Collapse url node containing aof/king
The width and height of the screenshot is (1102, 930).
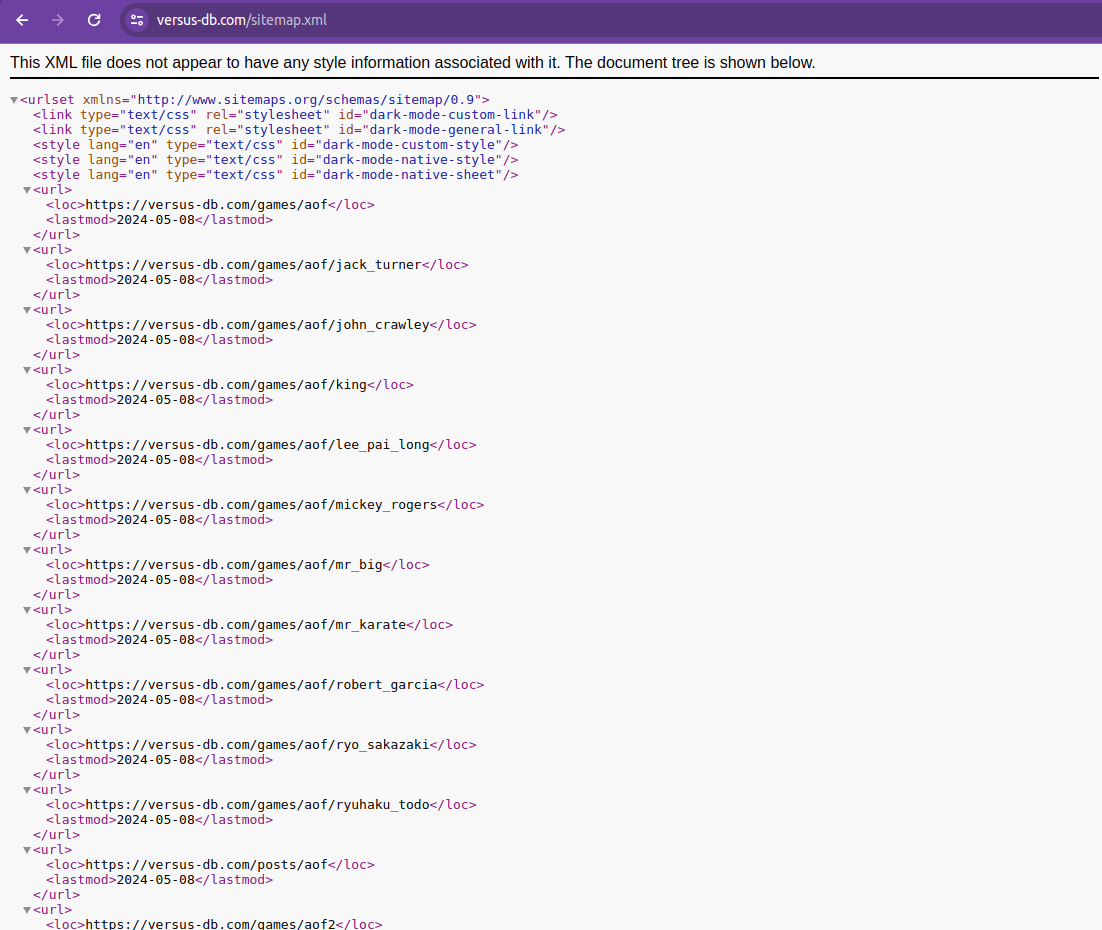tap(27, 370)
